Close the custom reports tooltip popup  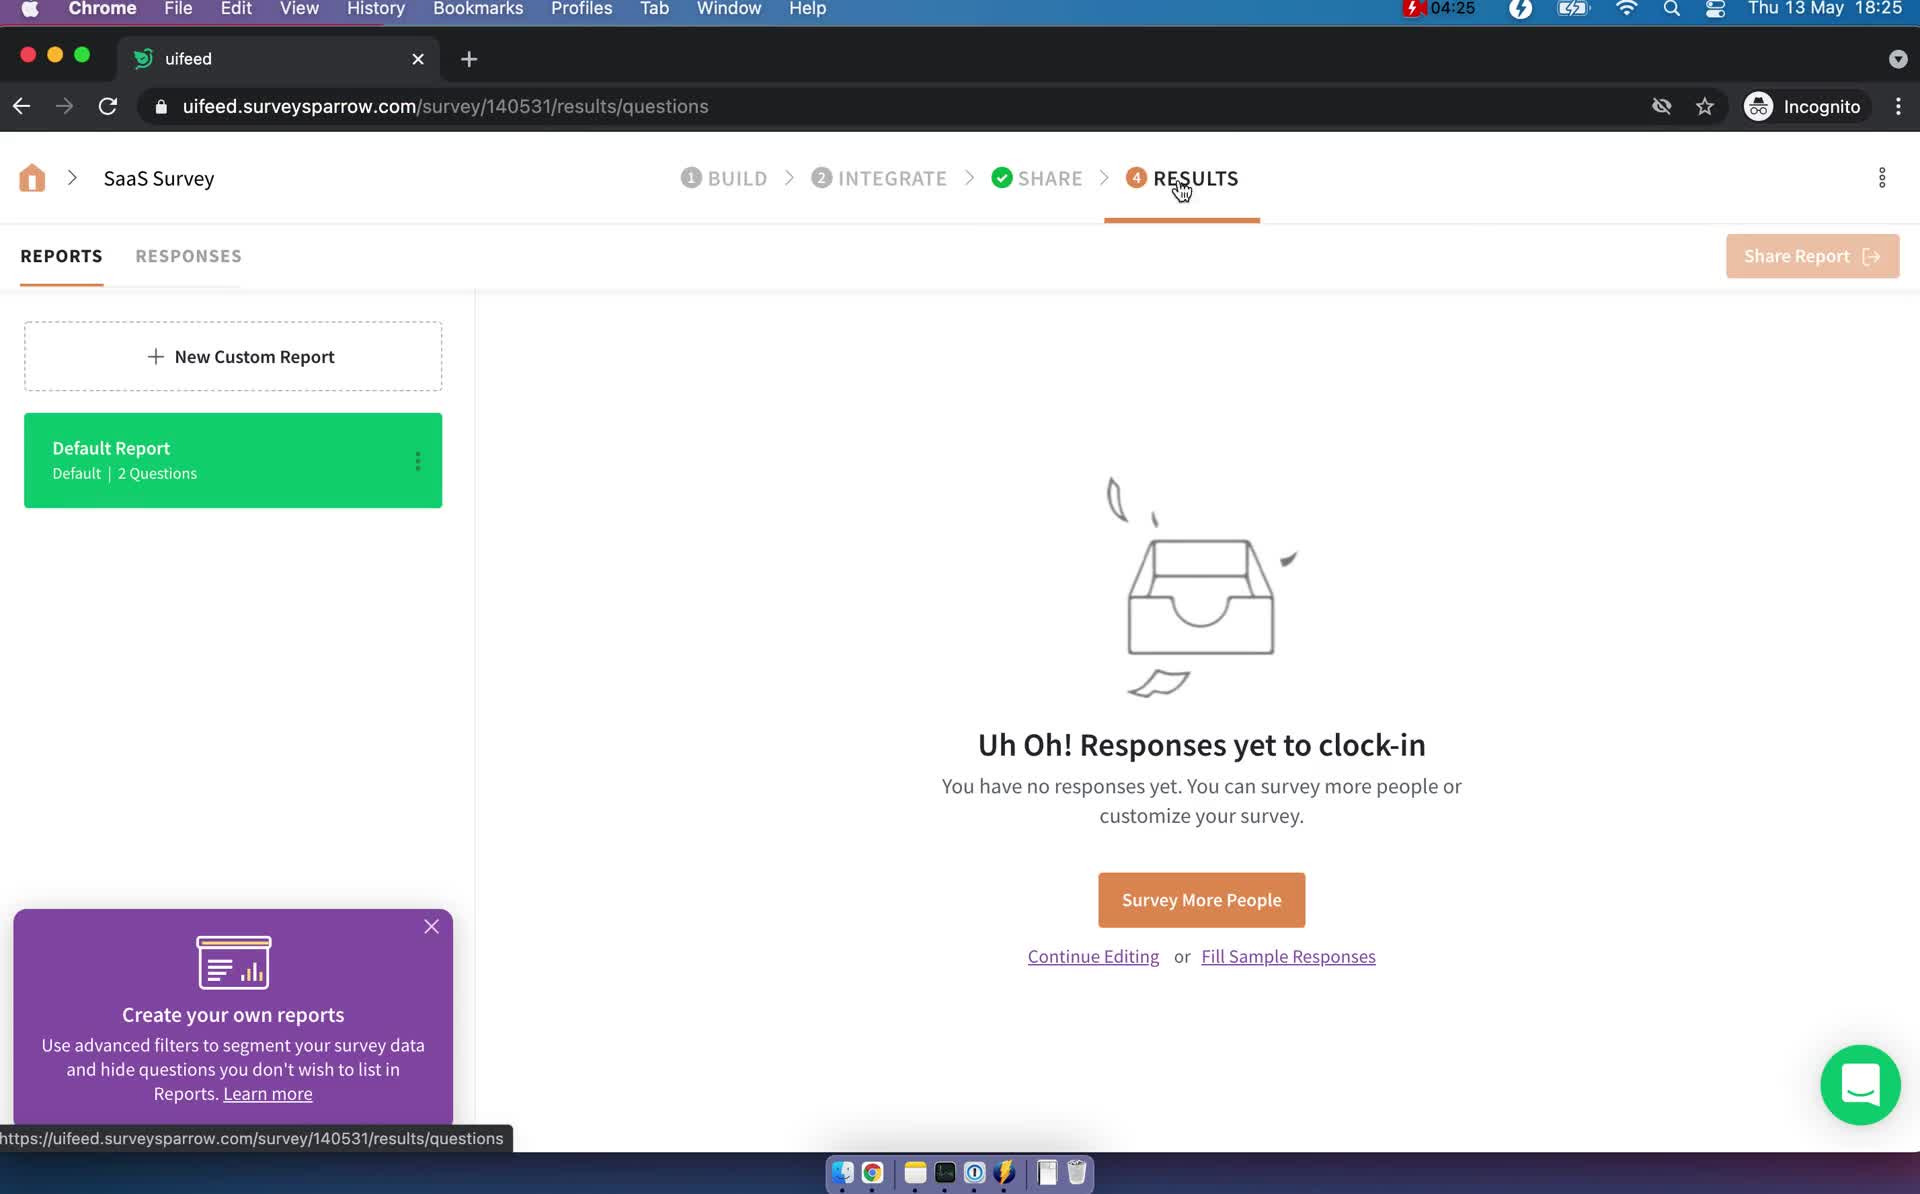[x=432, y=926]
